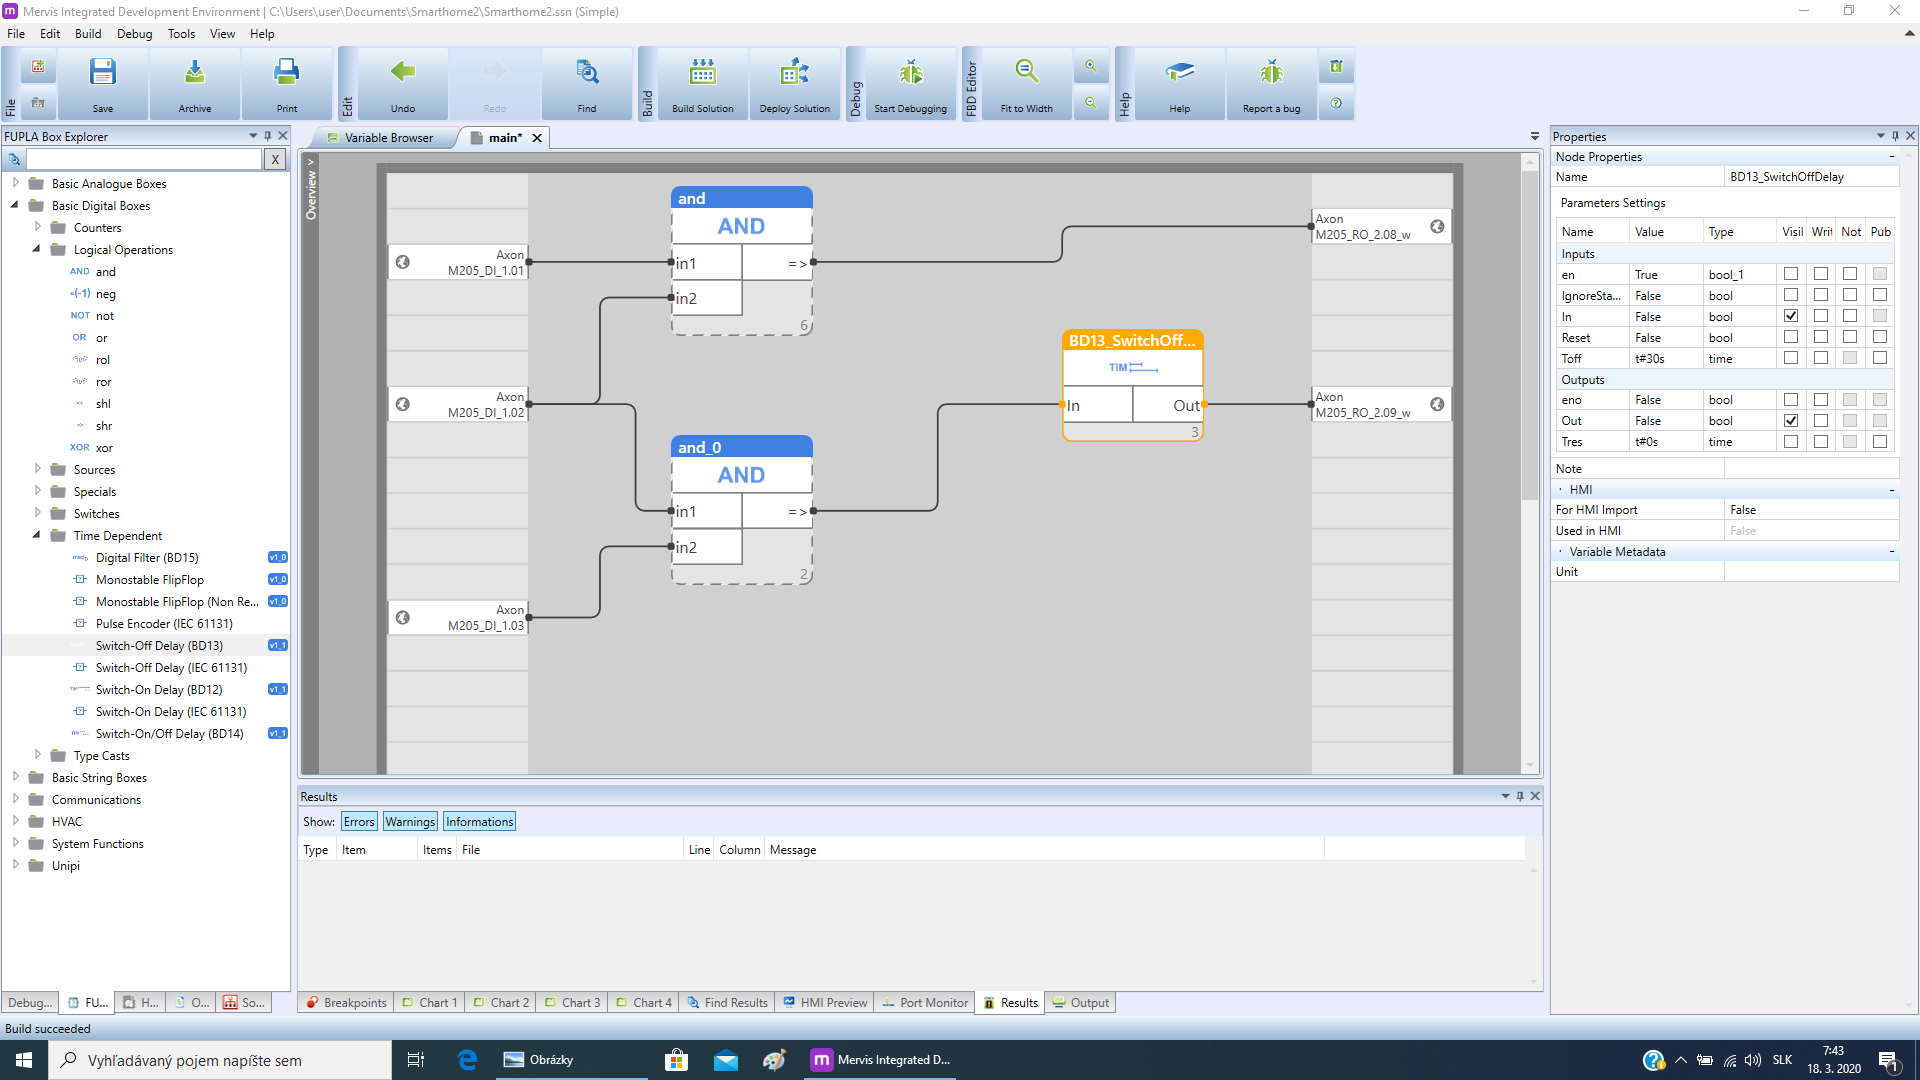This screenshot has width=1920, height=1080.
Task: Toggle the Warnings filter button
Action: [x=410, y=822]
